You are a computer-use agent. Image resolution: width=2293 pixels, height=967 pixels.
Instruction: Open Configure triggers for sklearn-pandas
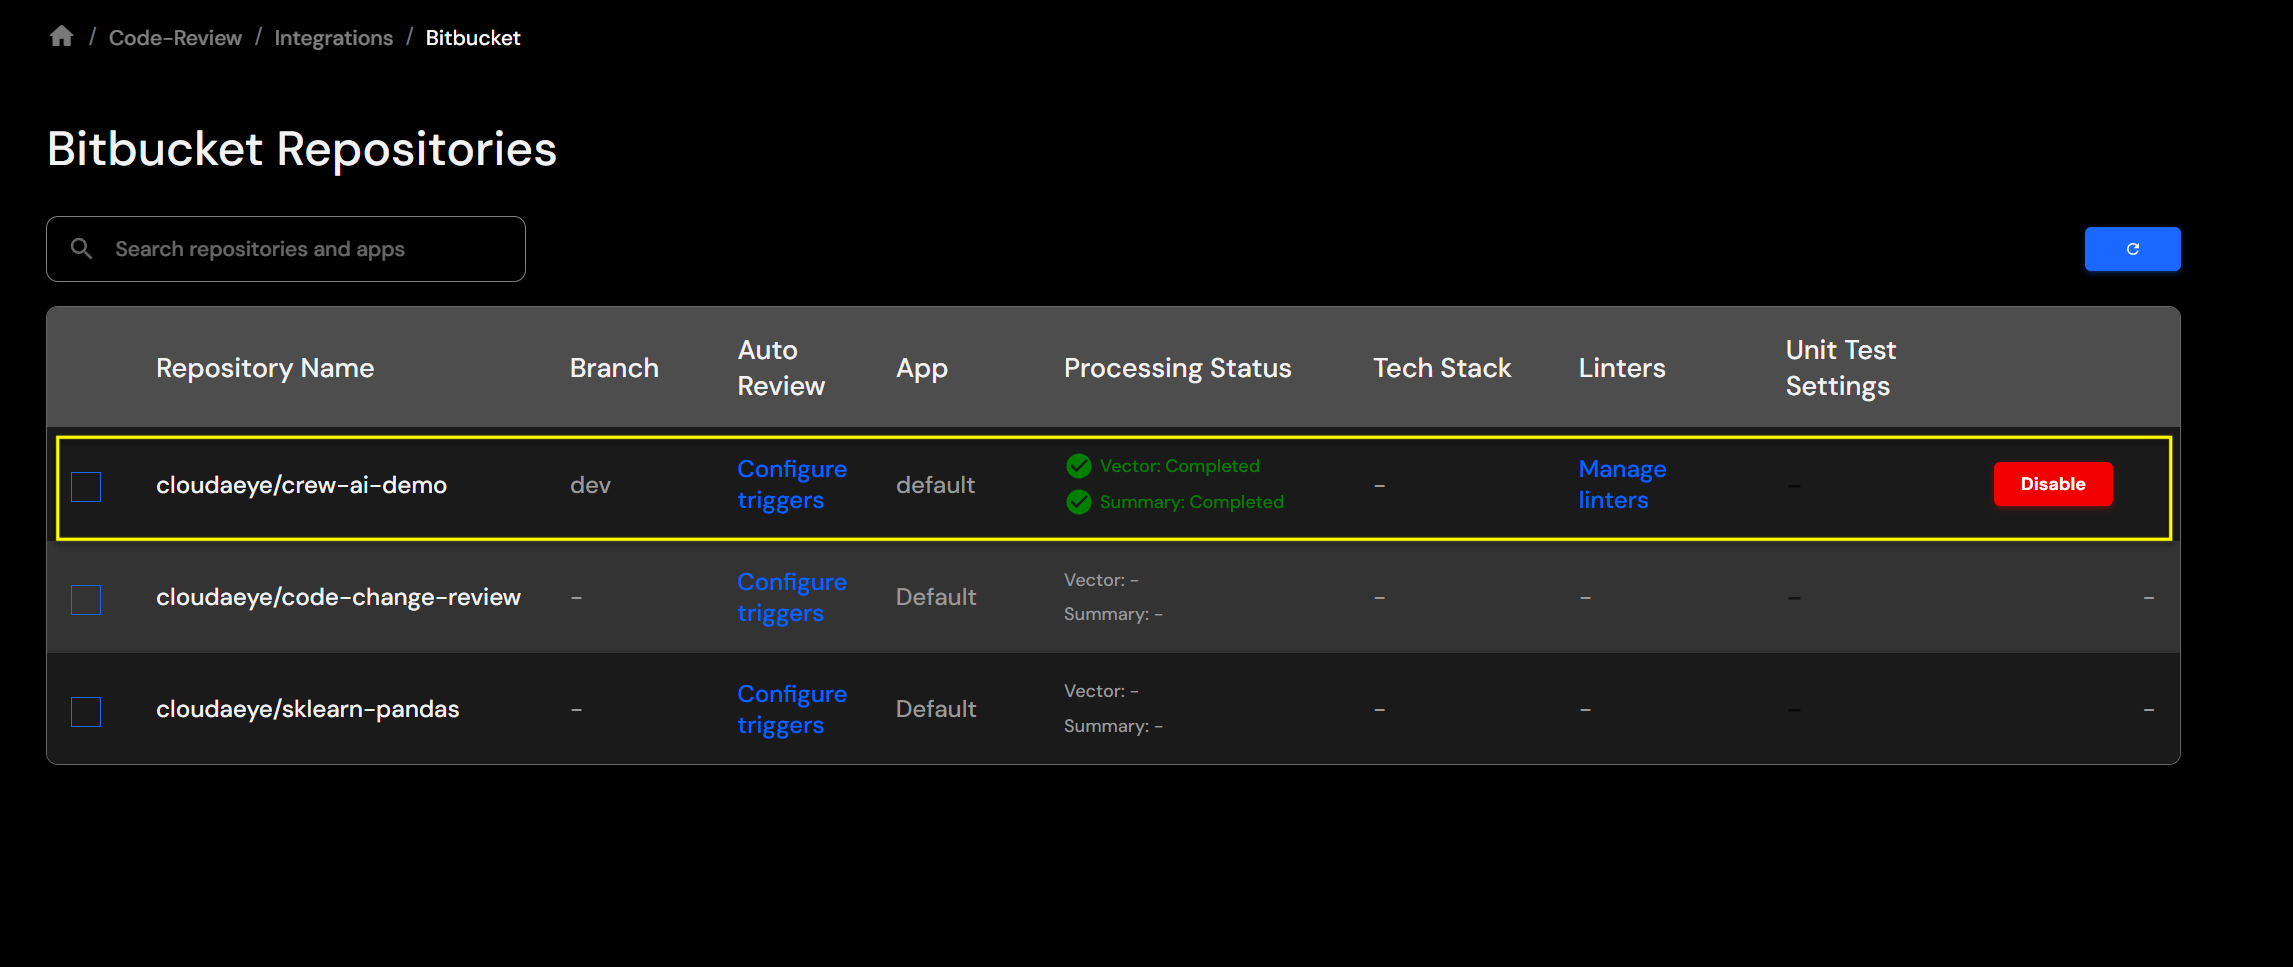pos(791,709)
